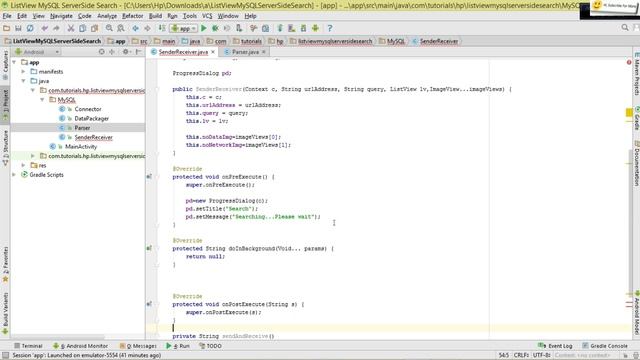Click the Paste toolbar icon
This screenshot has height=360, width=640.
click(x=94, y=28)
